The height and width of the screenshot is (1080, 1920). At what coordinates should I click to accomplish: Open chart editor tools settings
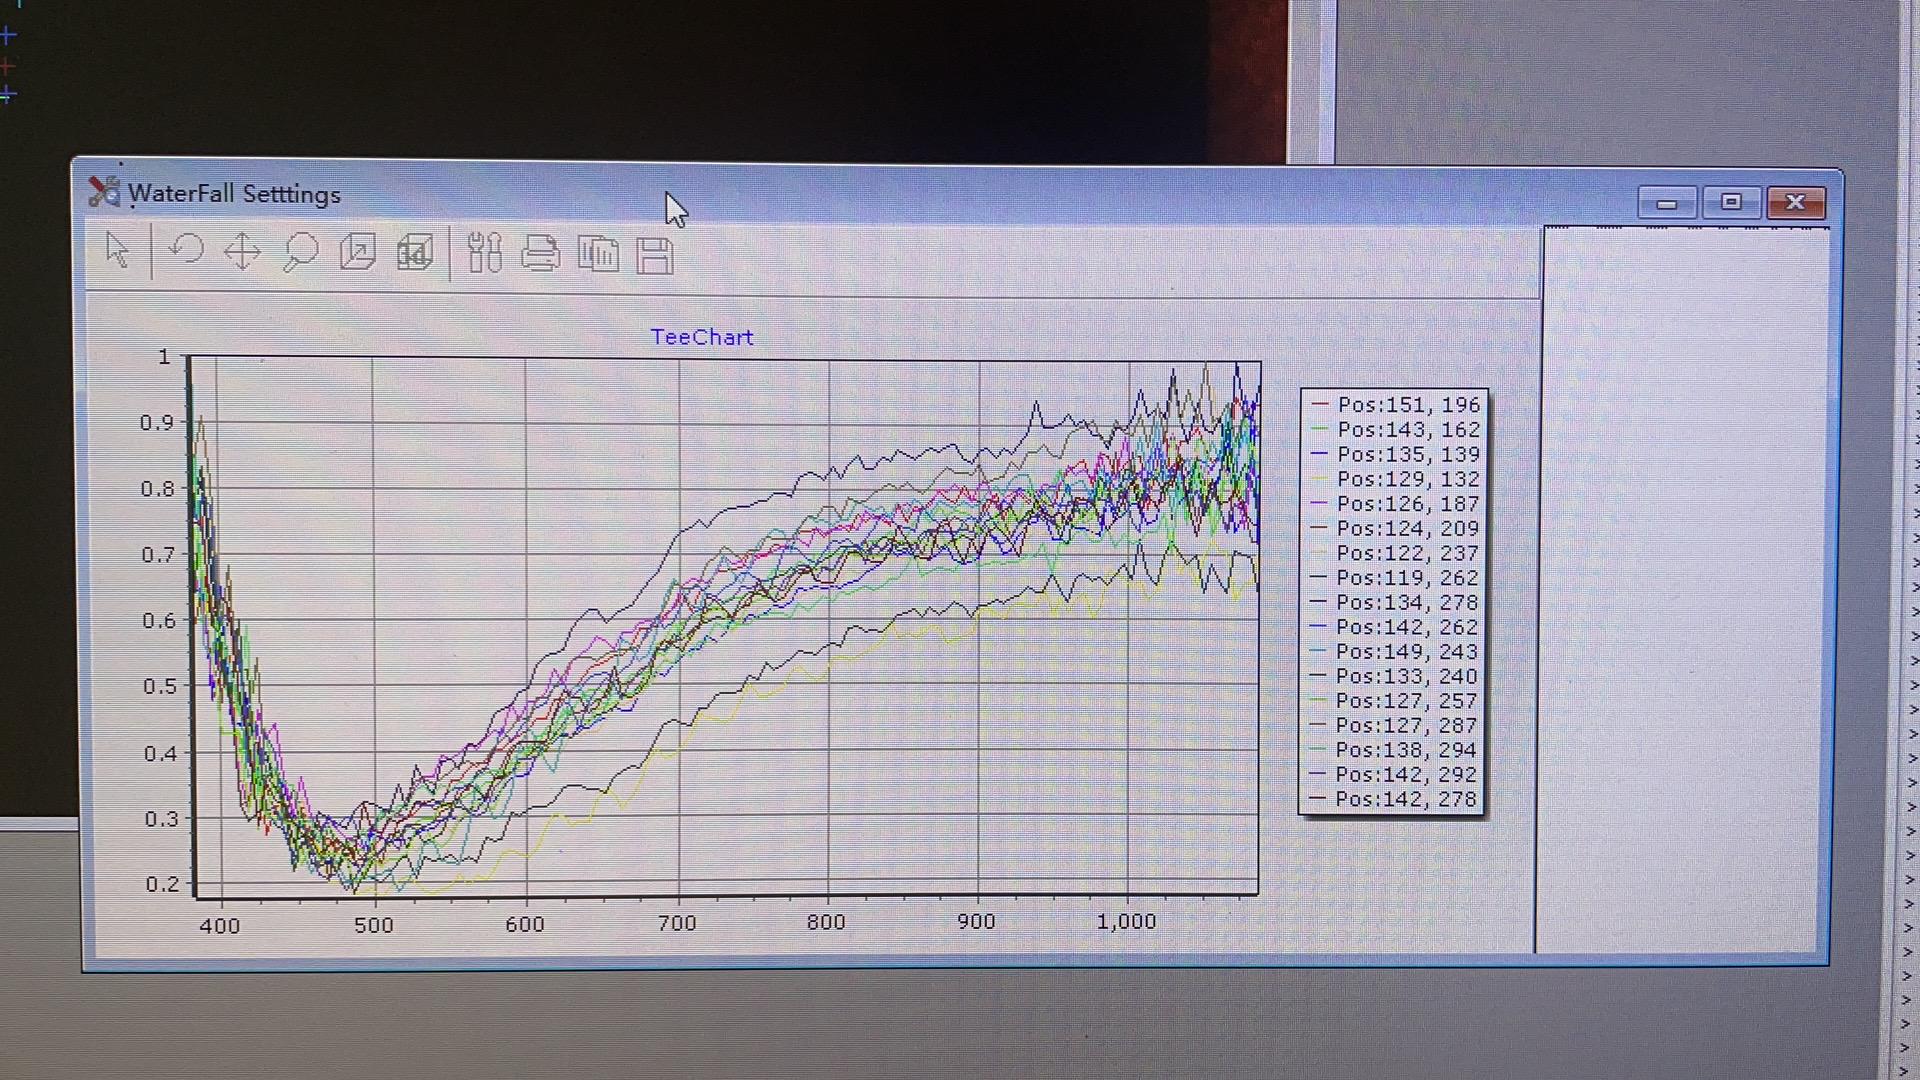[x=485, y=253]
